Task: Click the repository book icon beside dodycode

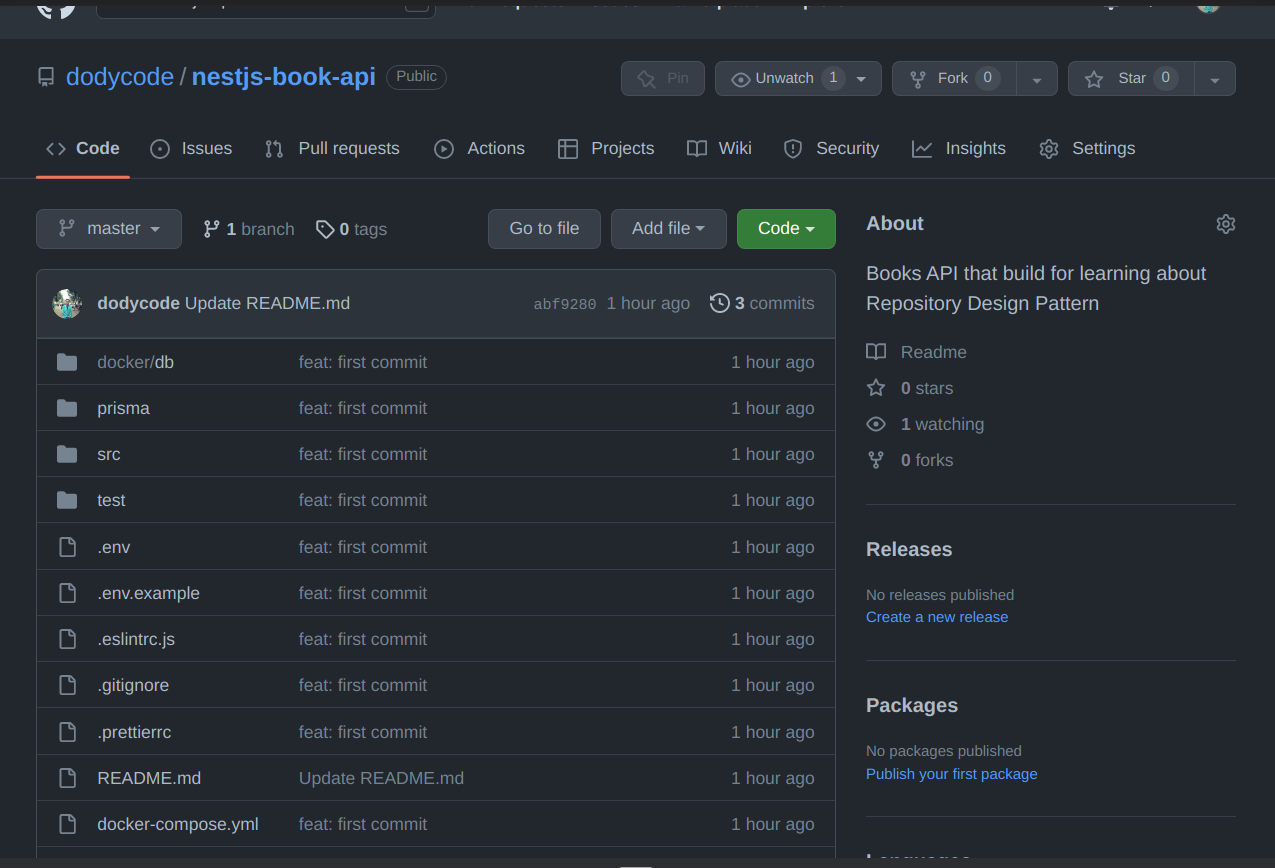Action: coord(45,76)
